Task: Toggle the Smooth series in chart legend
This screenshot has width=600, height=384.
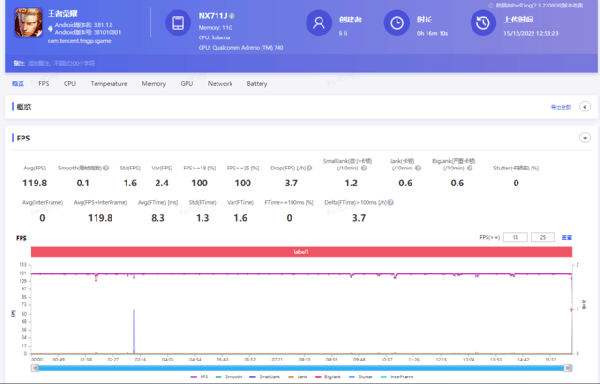Action: pyautogui.click(x=229, y=377)
